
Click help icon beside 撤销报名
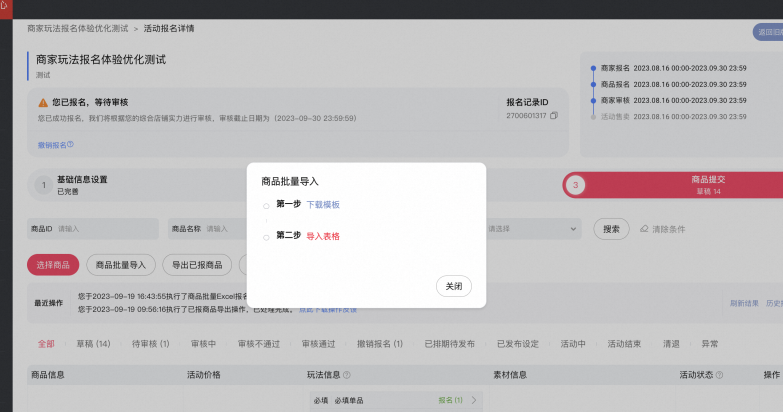point(70,144)
